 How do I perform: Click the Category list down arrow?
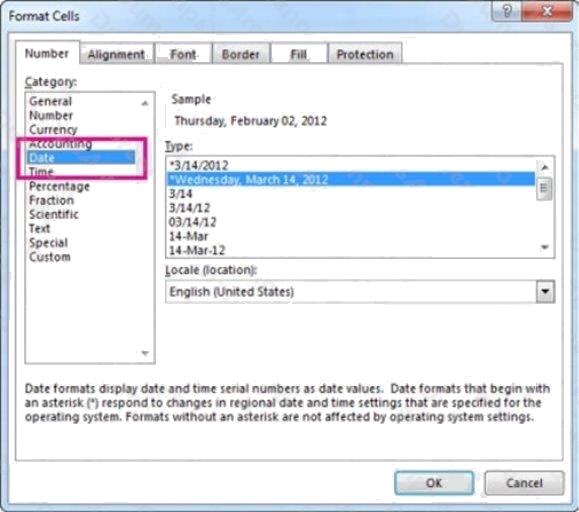145,353
